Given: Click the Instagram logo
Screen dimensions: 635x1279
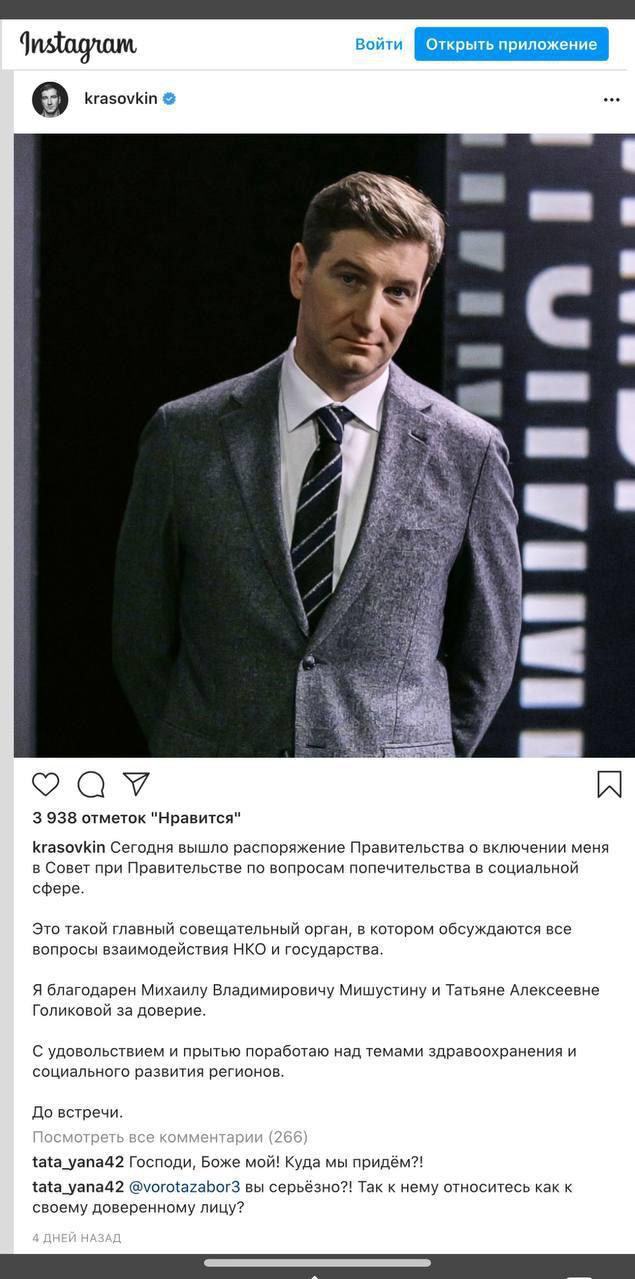Looking at the screenshot, I should point(78,45).
